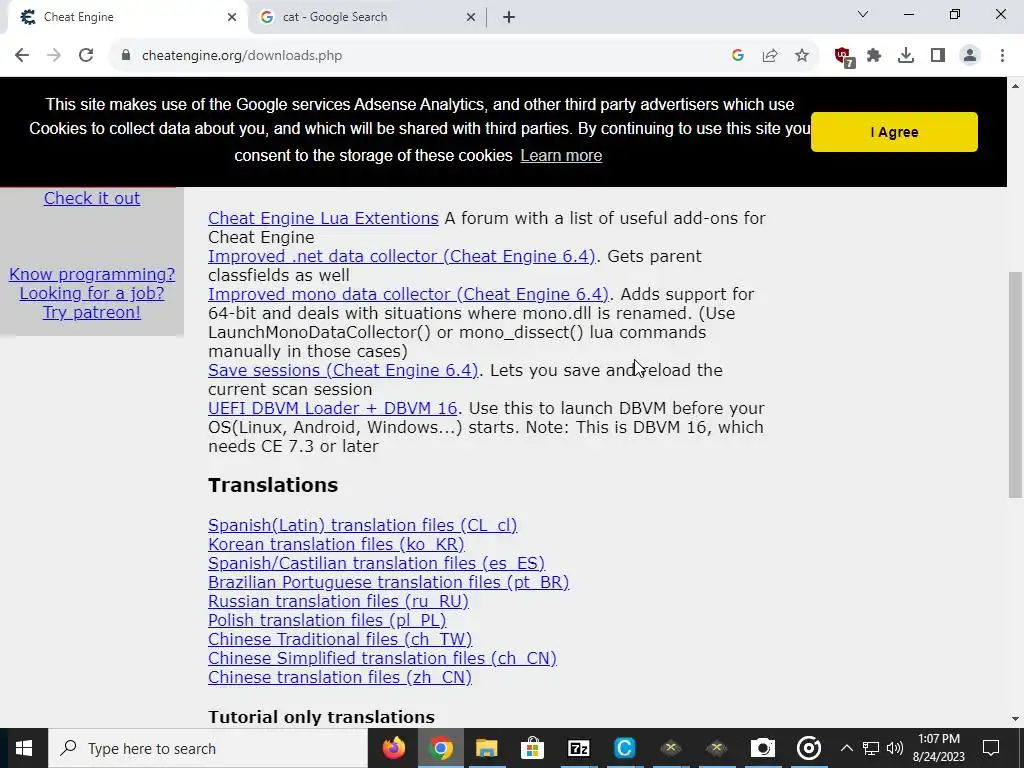Open uBlock Origin extension icon
Image resolution: width=1024 pixels, height=768 pixels.
tap(844, 57)
